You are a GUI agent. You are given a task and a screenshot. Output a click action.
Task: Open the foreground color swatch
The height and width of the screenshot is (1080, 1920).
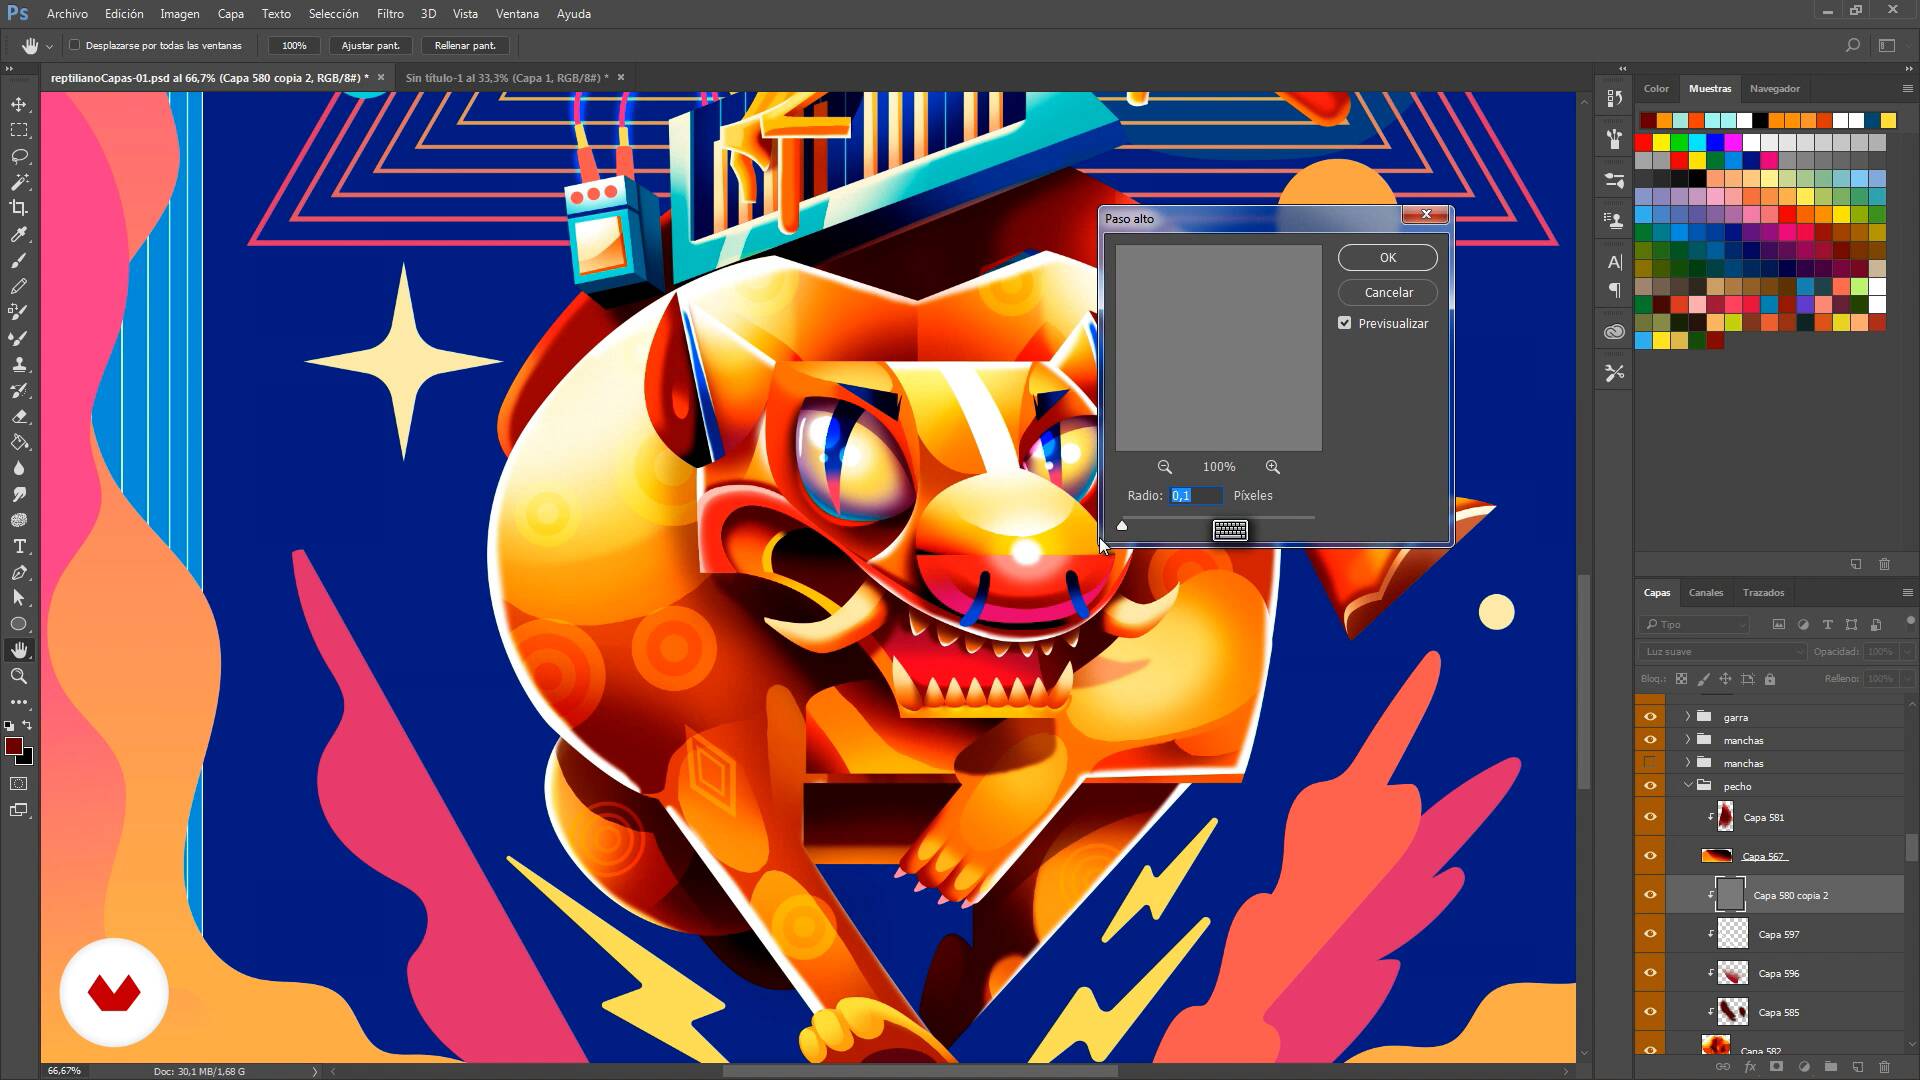[x=14, y=746]
